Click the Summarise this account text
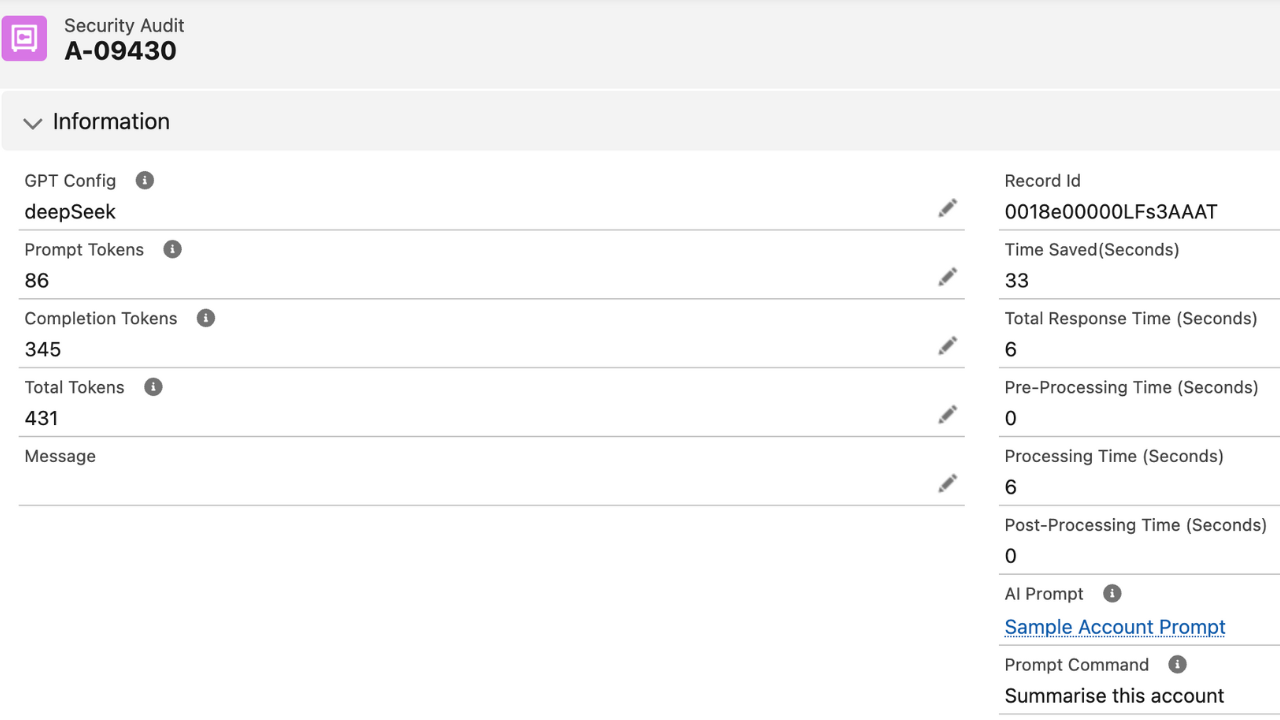 coord(1113,696)
